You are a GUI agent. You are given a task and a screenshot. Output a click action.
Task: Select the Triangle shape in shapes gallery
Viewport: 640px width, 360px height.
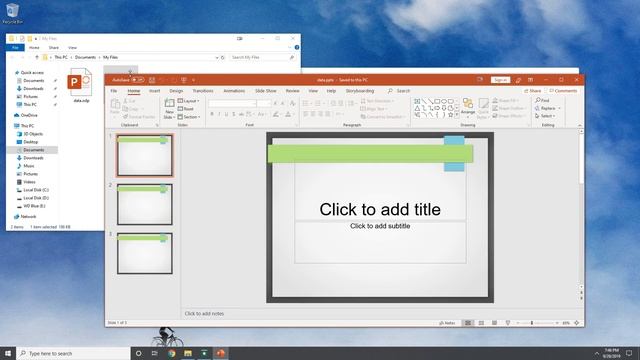click(x=417, y=108)
